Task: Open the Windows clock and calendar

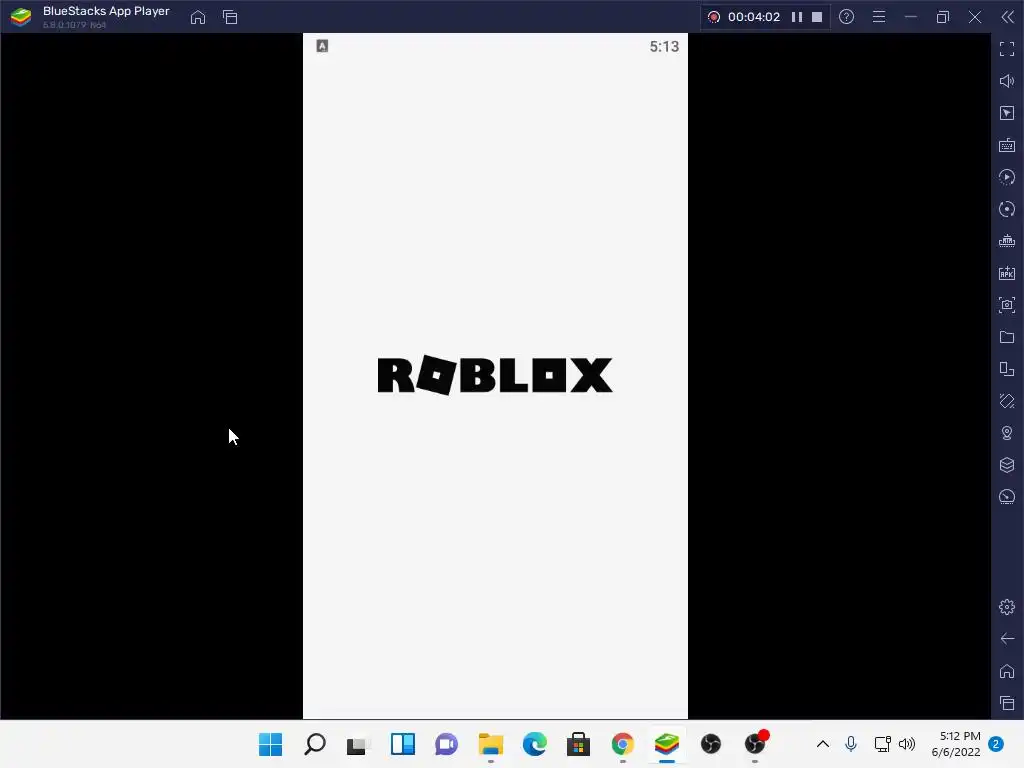Action: (x=956, y=744)
